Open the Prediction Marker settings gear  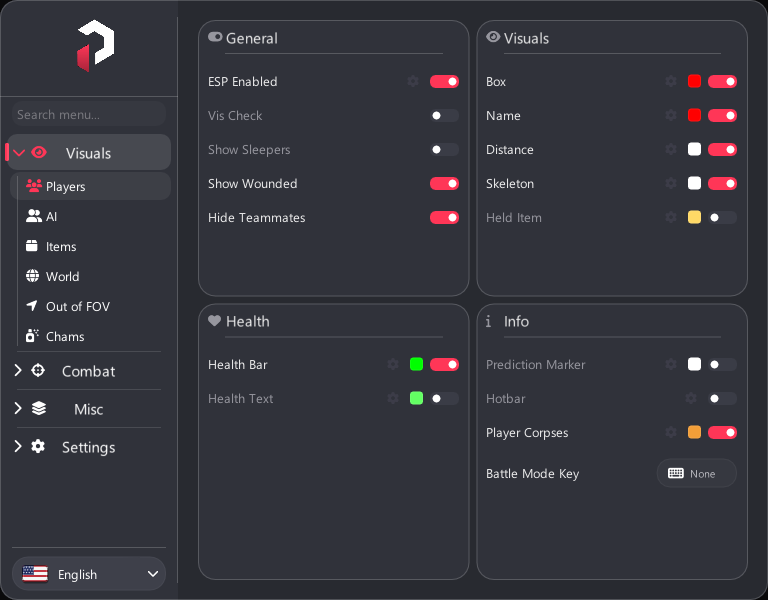point(671,364)
